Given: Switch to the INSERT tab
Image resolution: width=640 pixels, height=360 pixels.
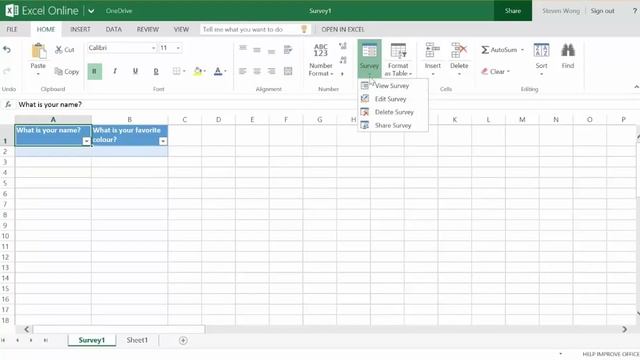Looking at the screenshot, I should tap(80, 29).
